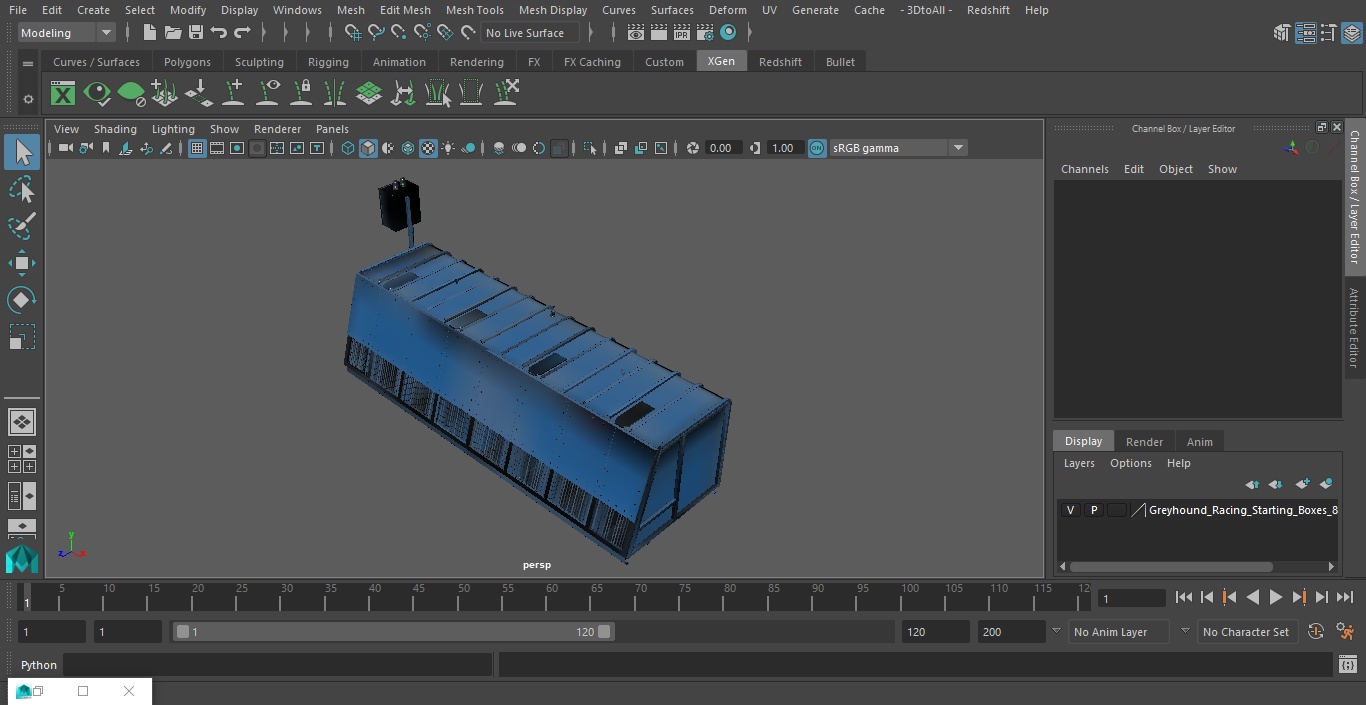1366x705 pixels.
Task: Start IPR render icon
Action: tap(682, 33)
